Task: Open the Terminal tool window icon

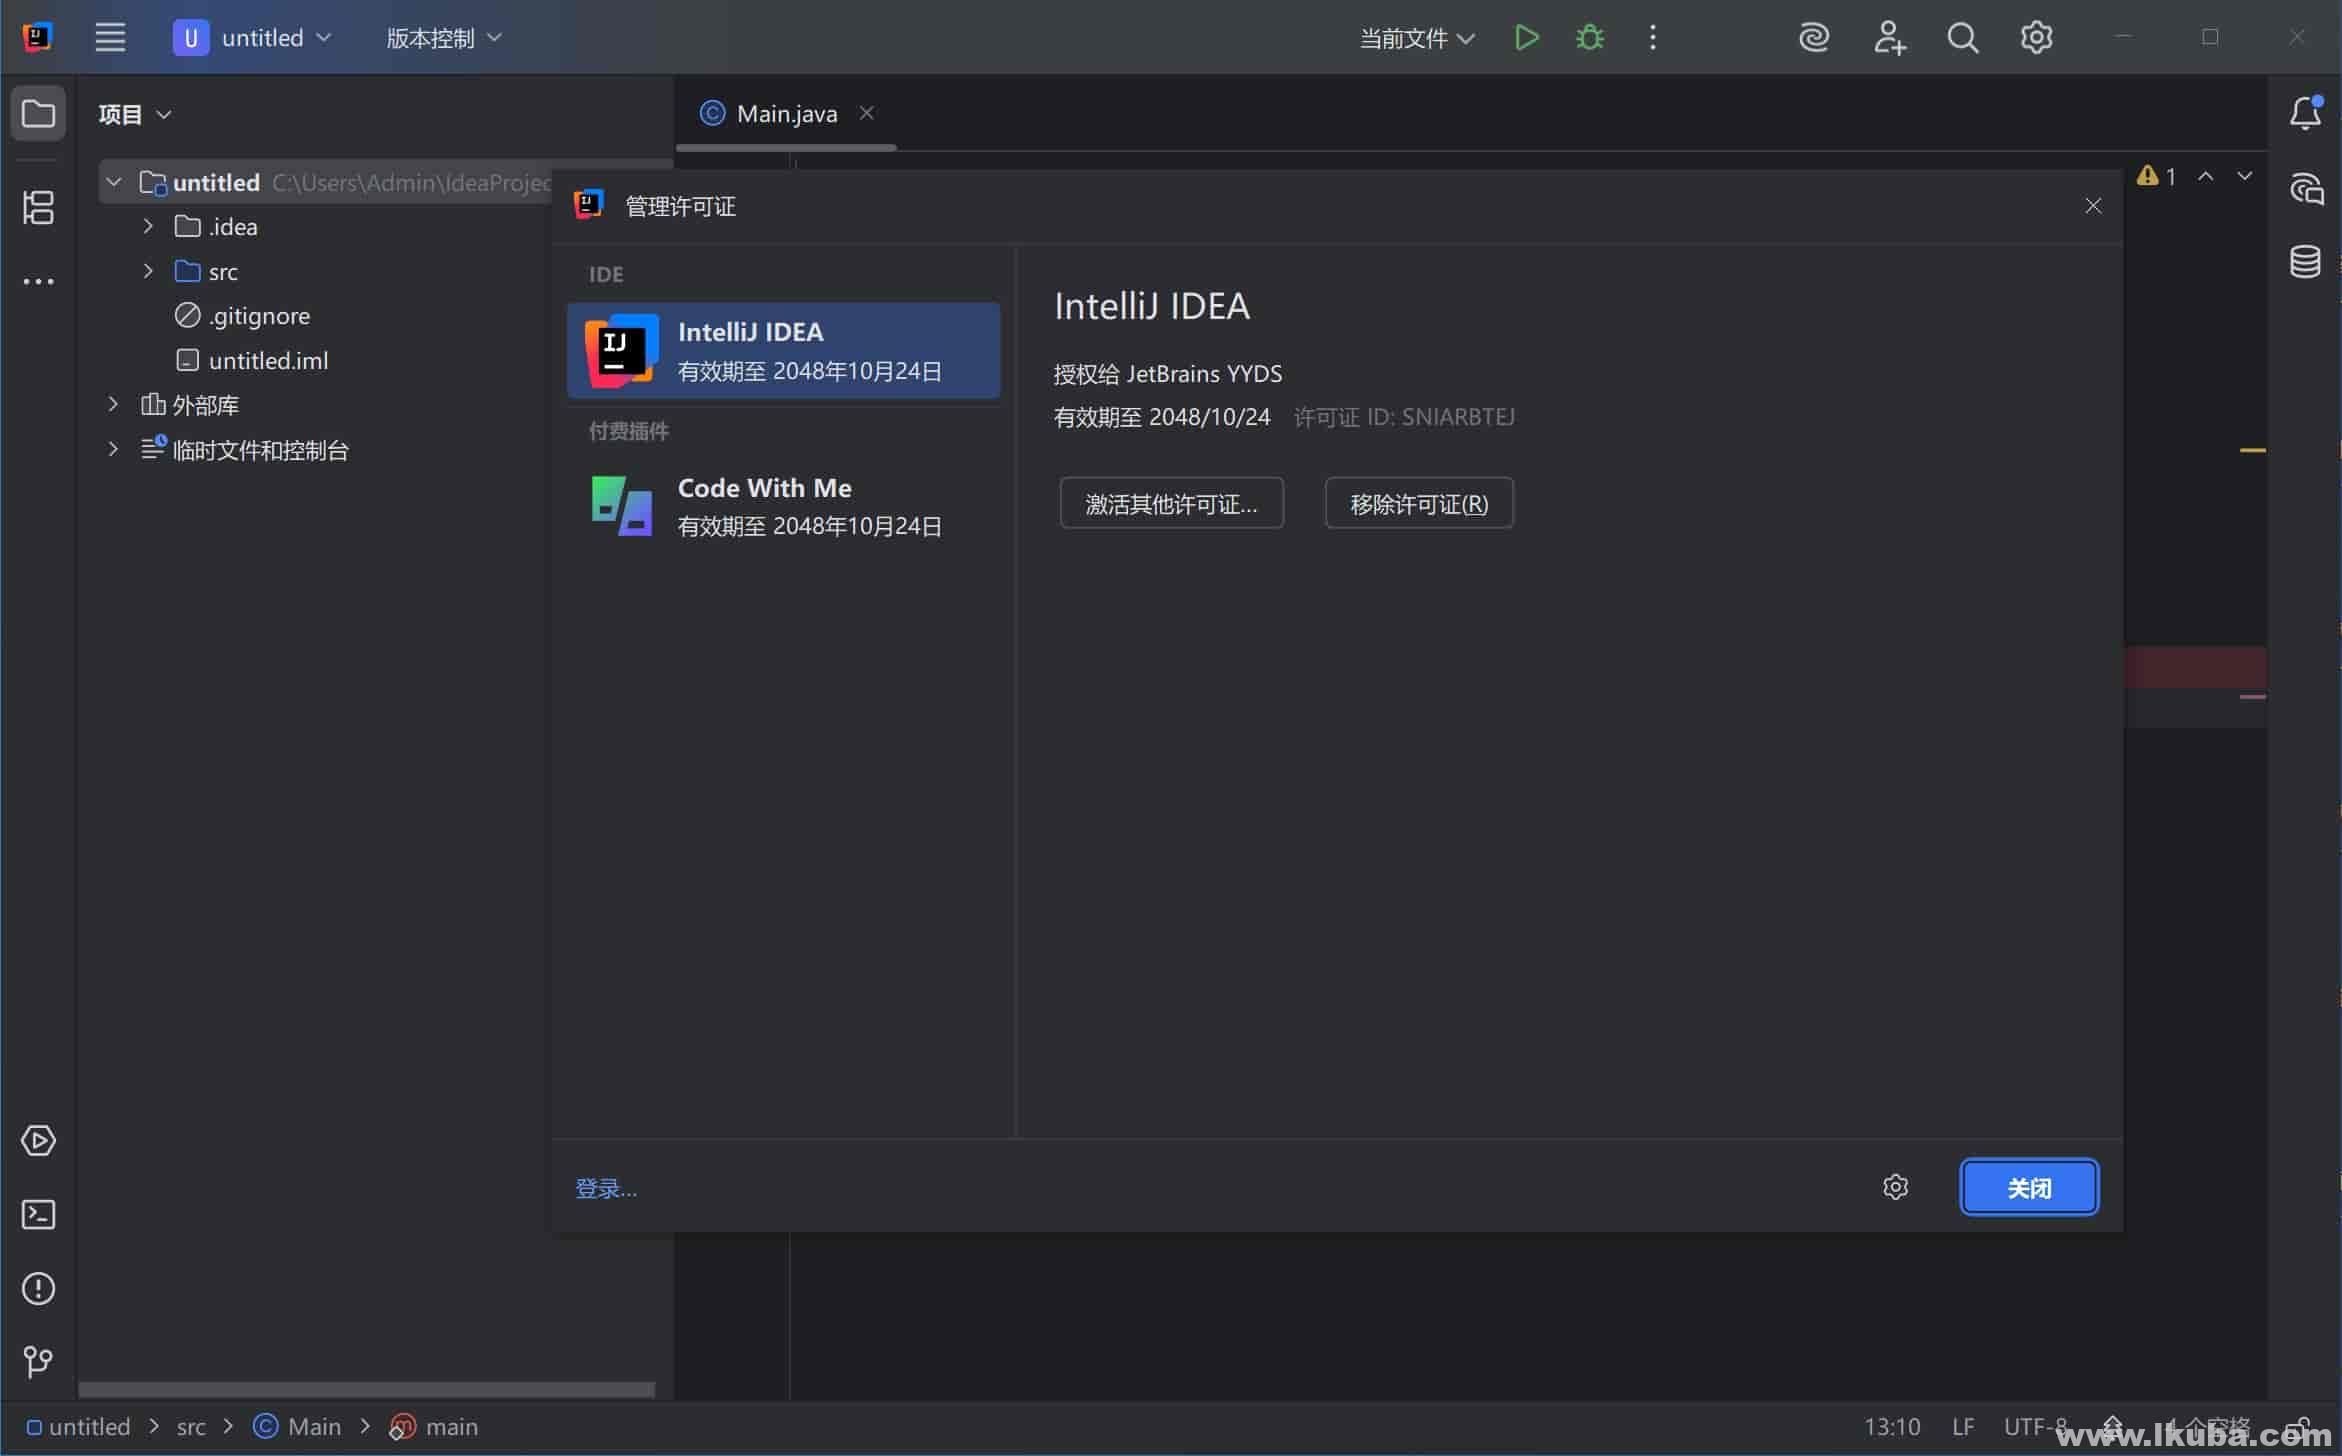Action: [x=38, y=1215]
